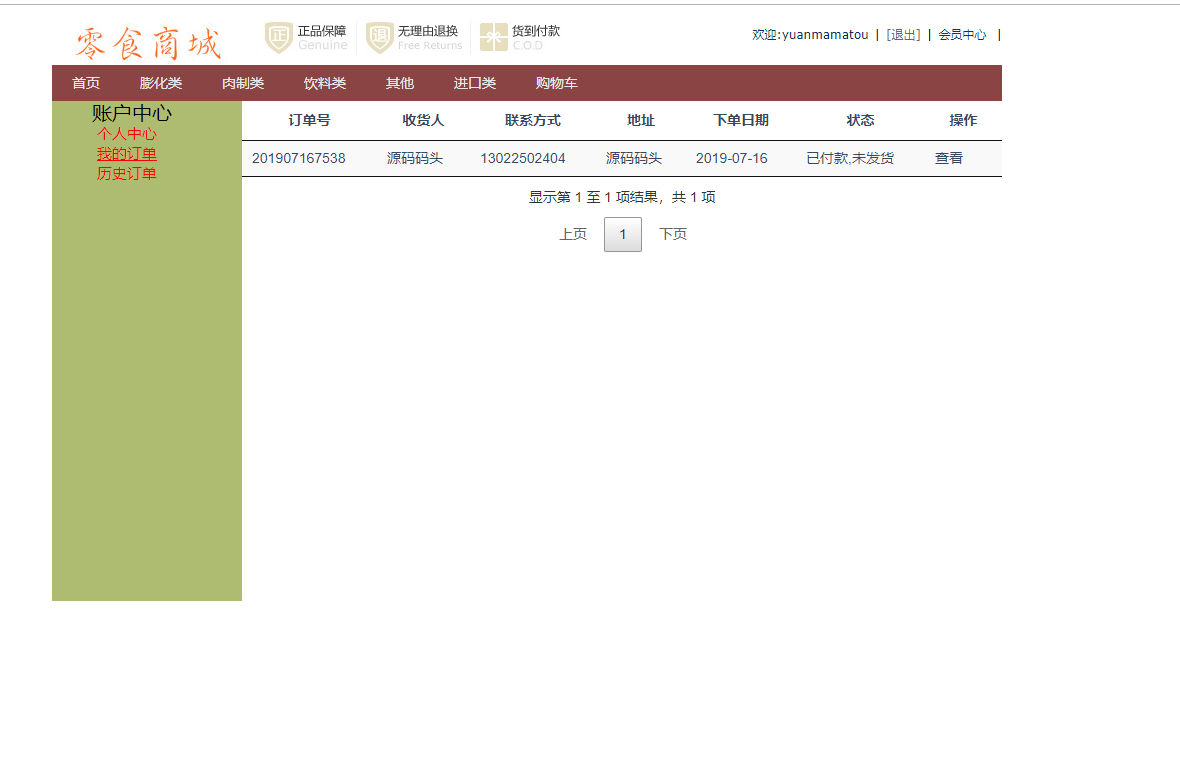Open the 膨化类 category menu
This screenshot has width=1180, height=763.
(x=160, y=83)
